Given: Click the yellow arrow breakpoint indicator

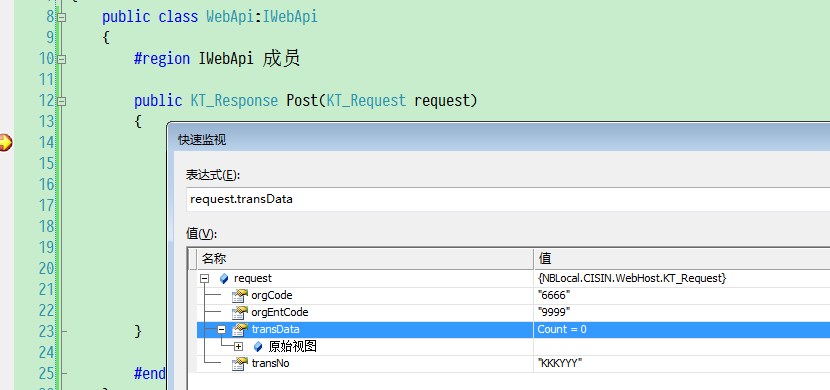Looking at the screenshot, I should (x=5, y=142).
